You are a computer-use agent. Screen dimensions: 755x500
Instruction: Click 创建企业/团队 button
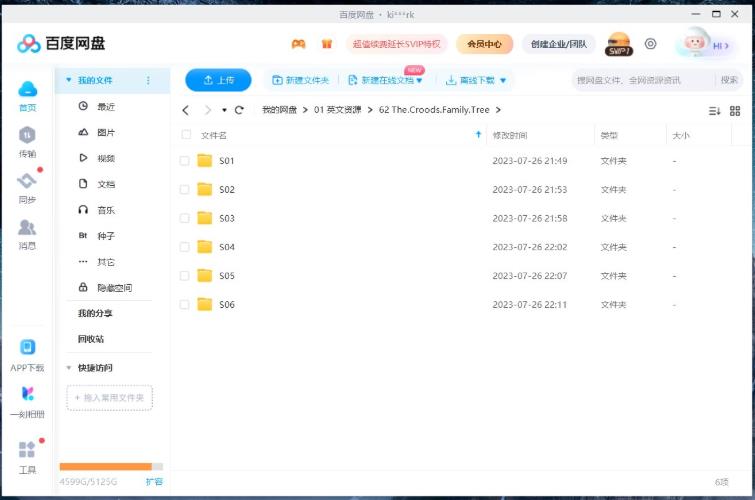pos(559,44)
